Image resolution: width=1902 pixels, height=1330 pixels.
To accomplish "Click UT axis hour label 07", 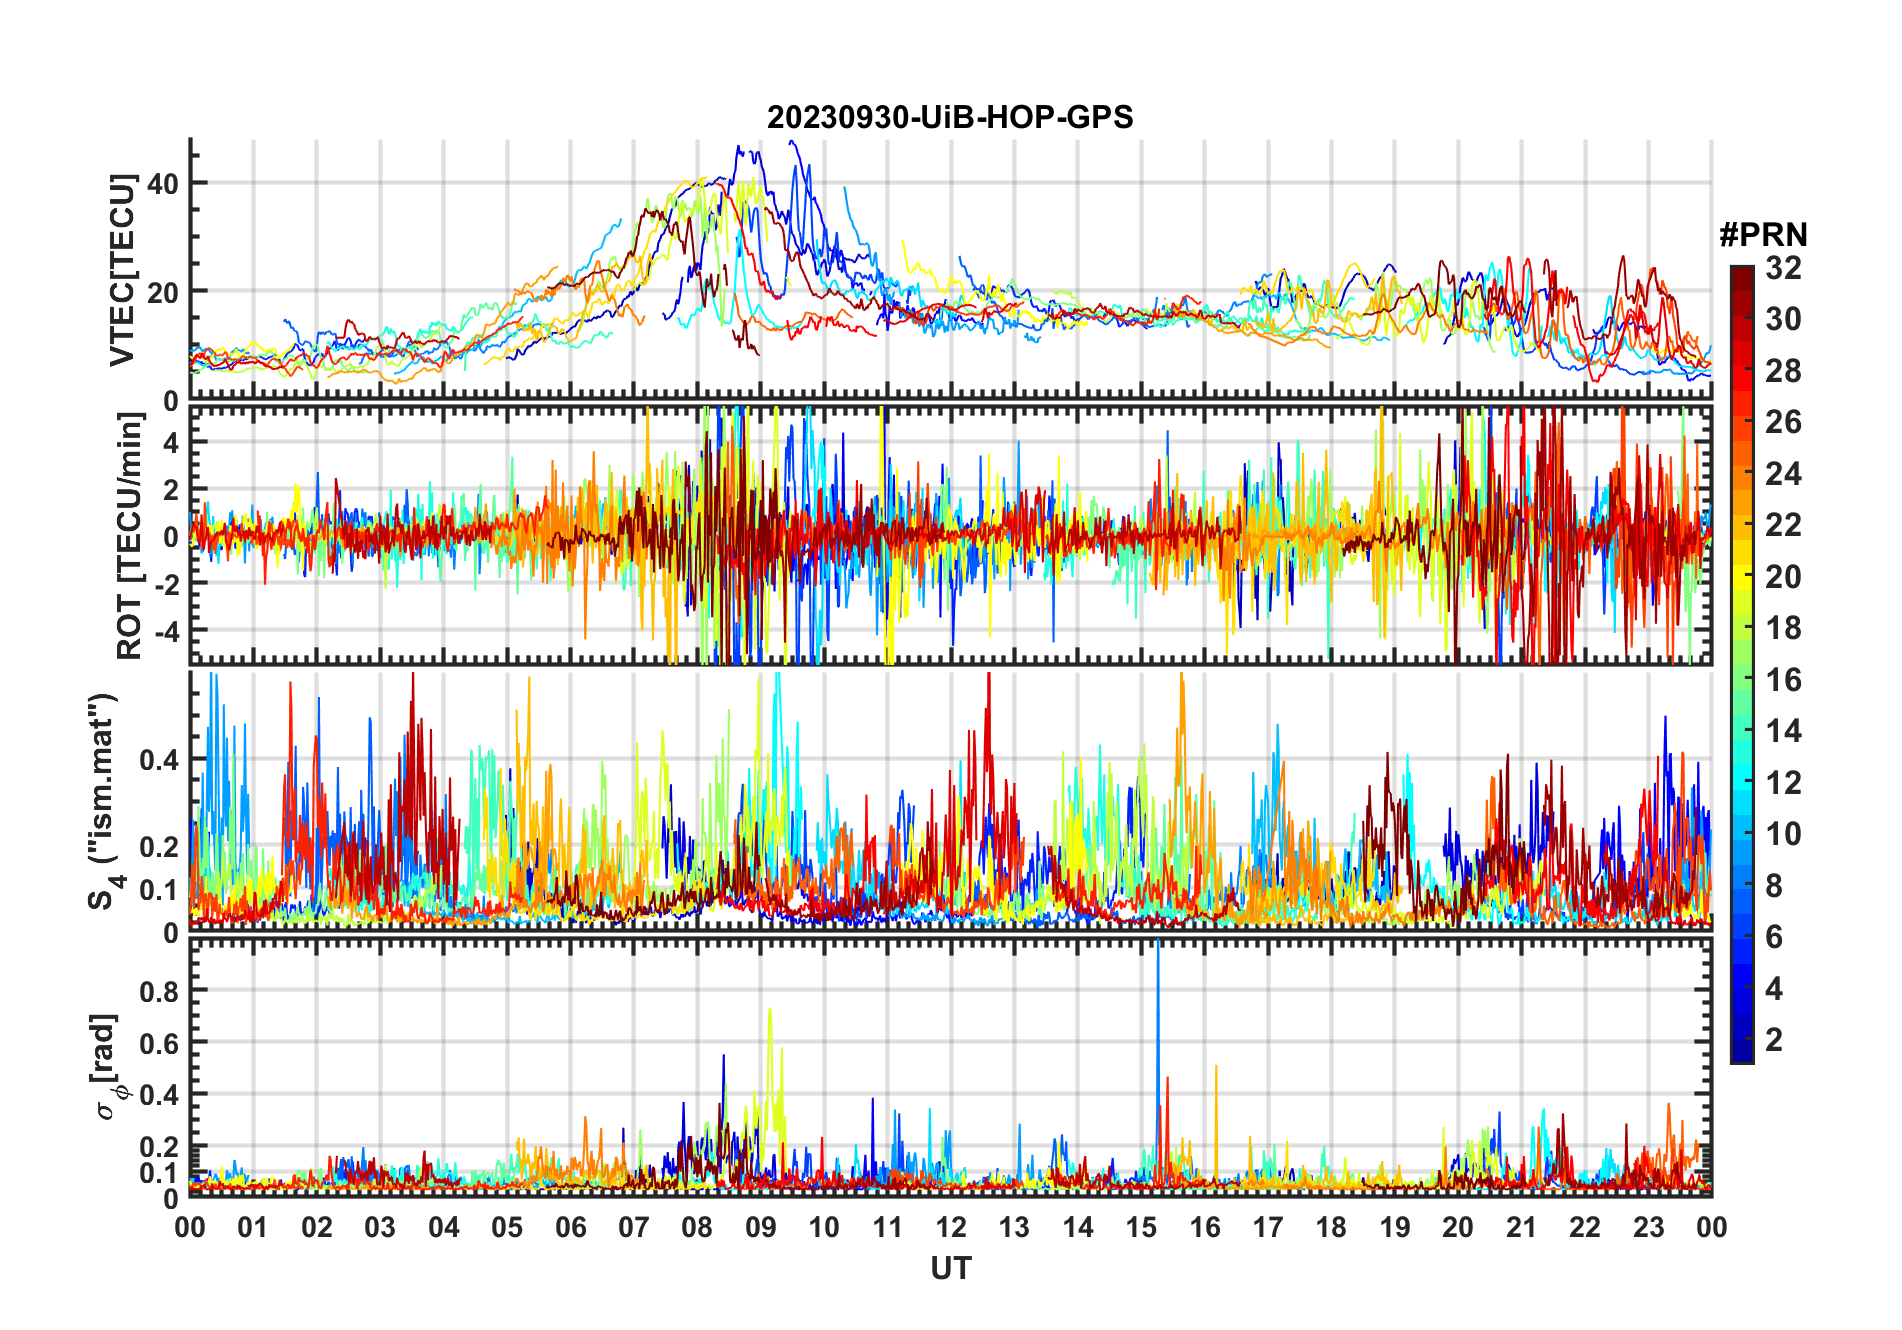I will [634, 1227].
